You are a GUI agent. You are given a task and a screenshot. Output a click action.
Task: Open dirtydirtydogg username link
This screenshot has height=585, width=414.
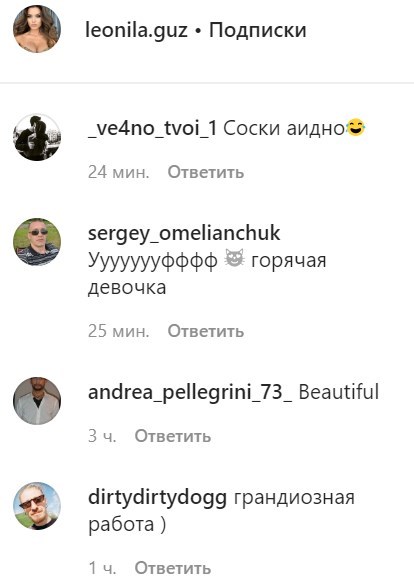tap(157, 498)
